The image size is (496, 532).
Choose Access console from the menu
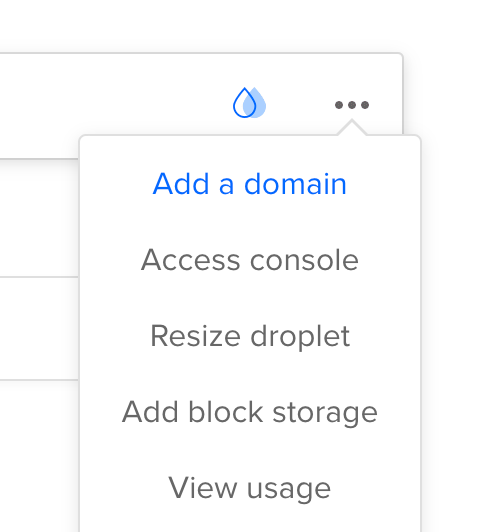250,260
